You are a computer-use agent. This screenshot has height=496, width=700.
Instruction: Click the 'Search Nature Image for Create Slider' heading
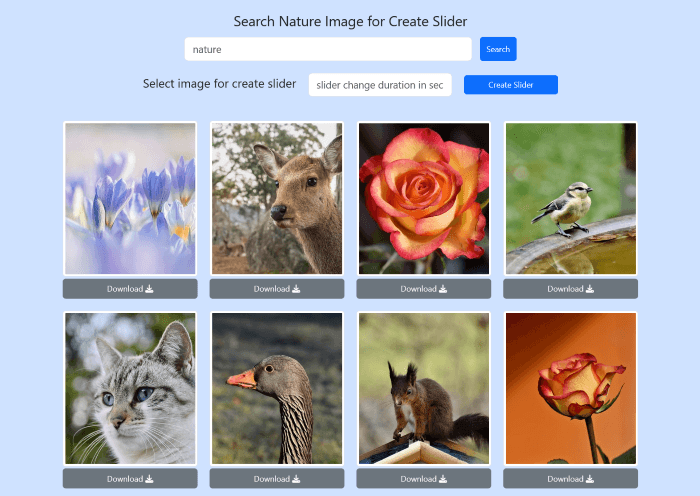click(350, 21)
